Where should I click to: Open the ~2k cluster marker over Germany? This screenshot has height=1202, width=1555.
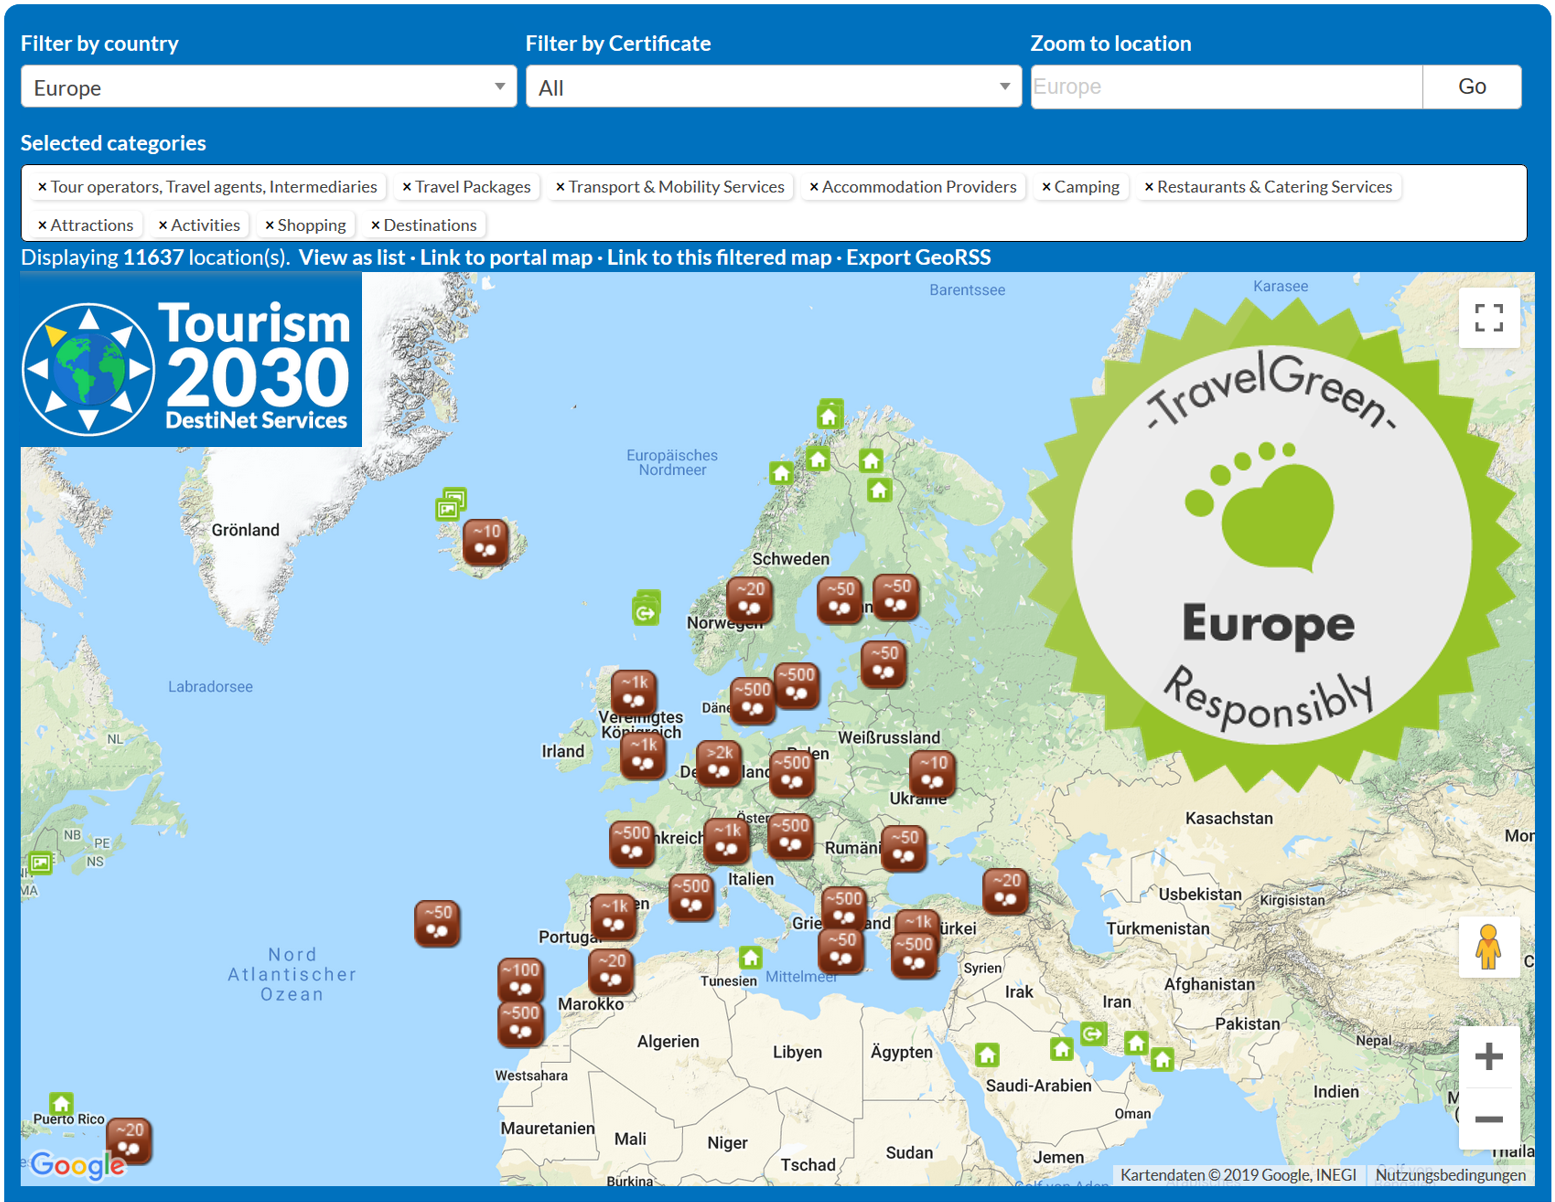tap(719, 763)
